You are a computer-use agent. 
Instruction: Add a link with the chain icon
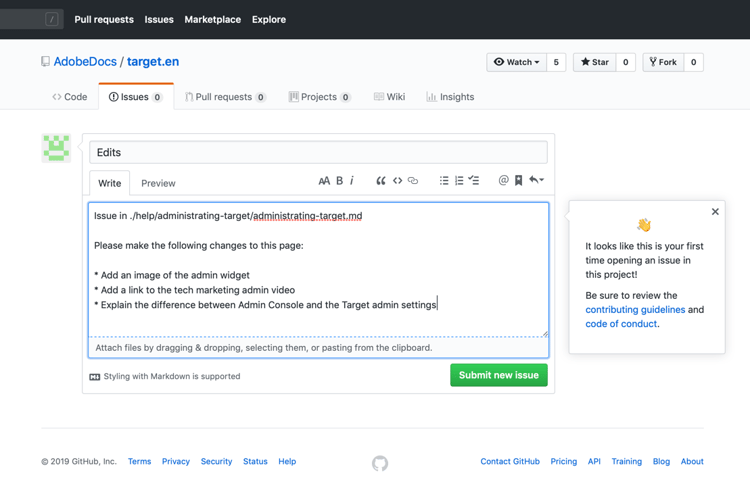pyautogui.click(x=413, y=181)
